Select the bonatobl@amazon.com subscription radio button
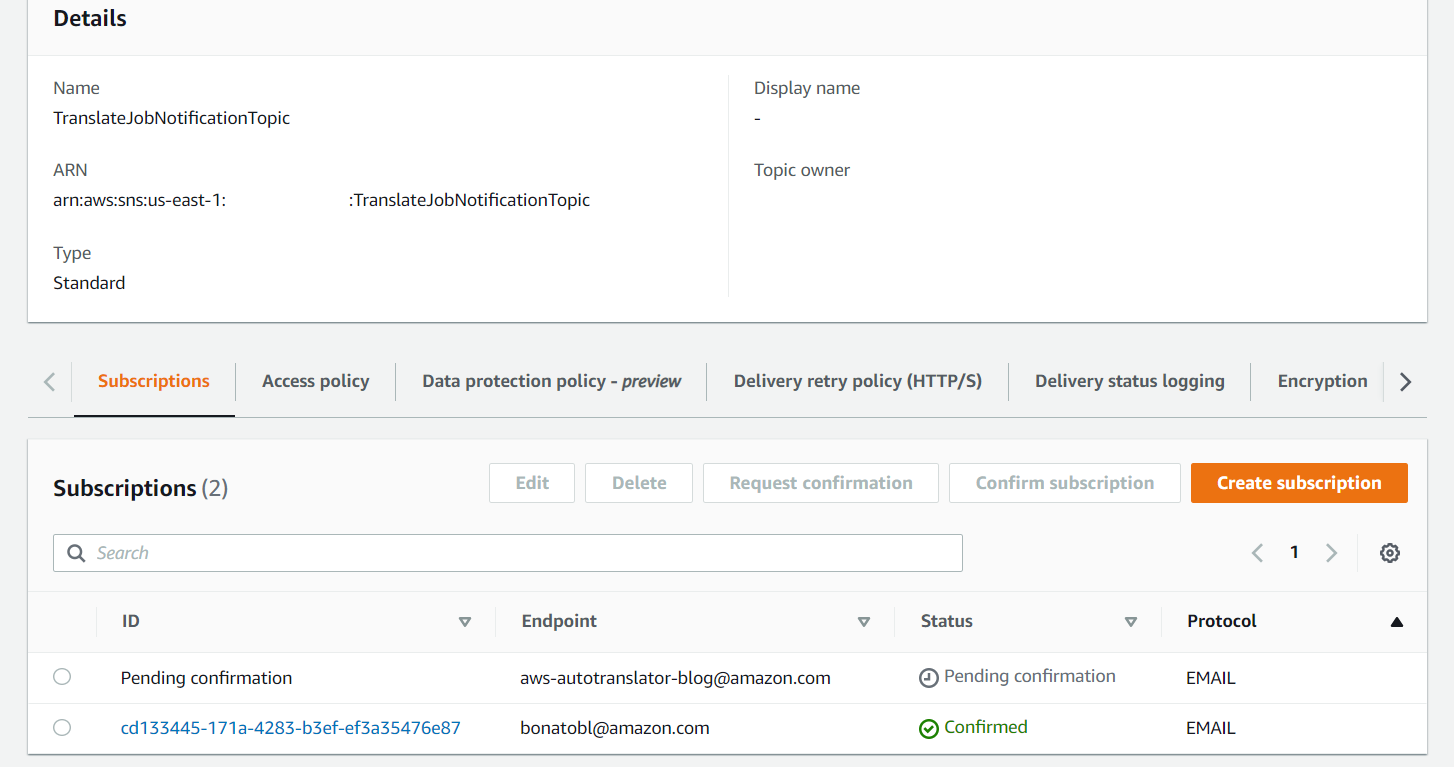The height and width of the screenshot is (768, 1454). tap(62, 727)
